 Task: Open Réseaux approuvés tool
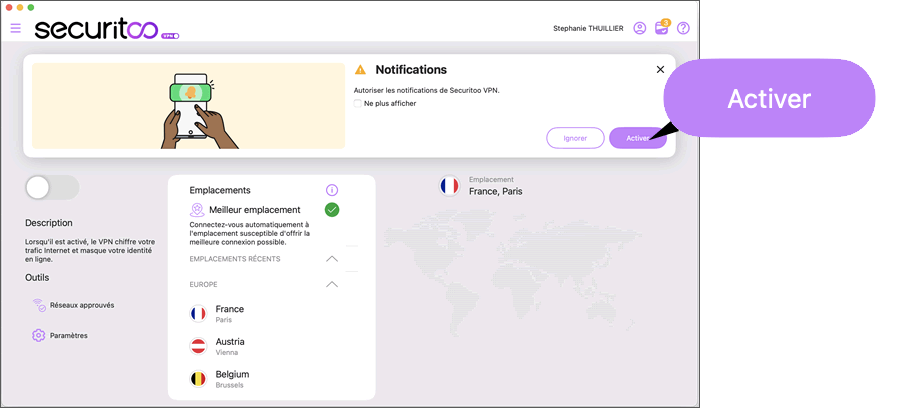[73, 305]
